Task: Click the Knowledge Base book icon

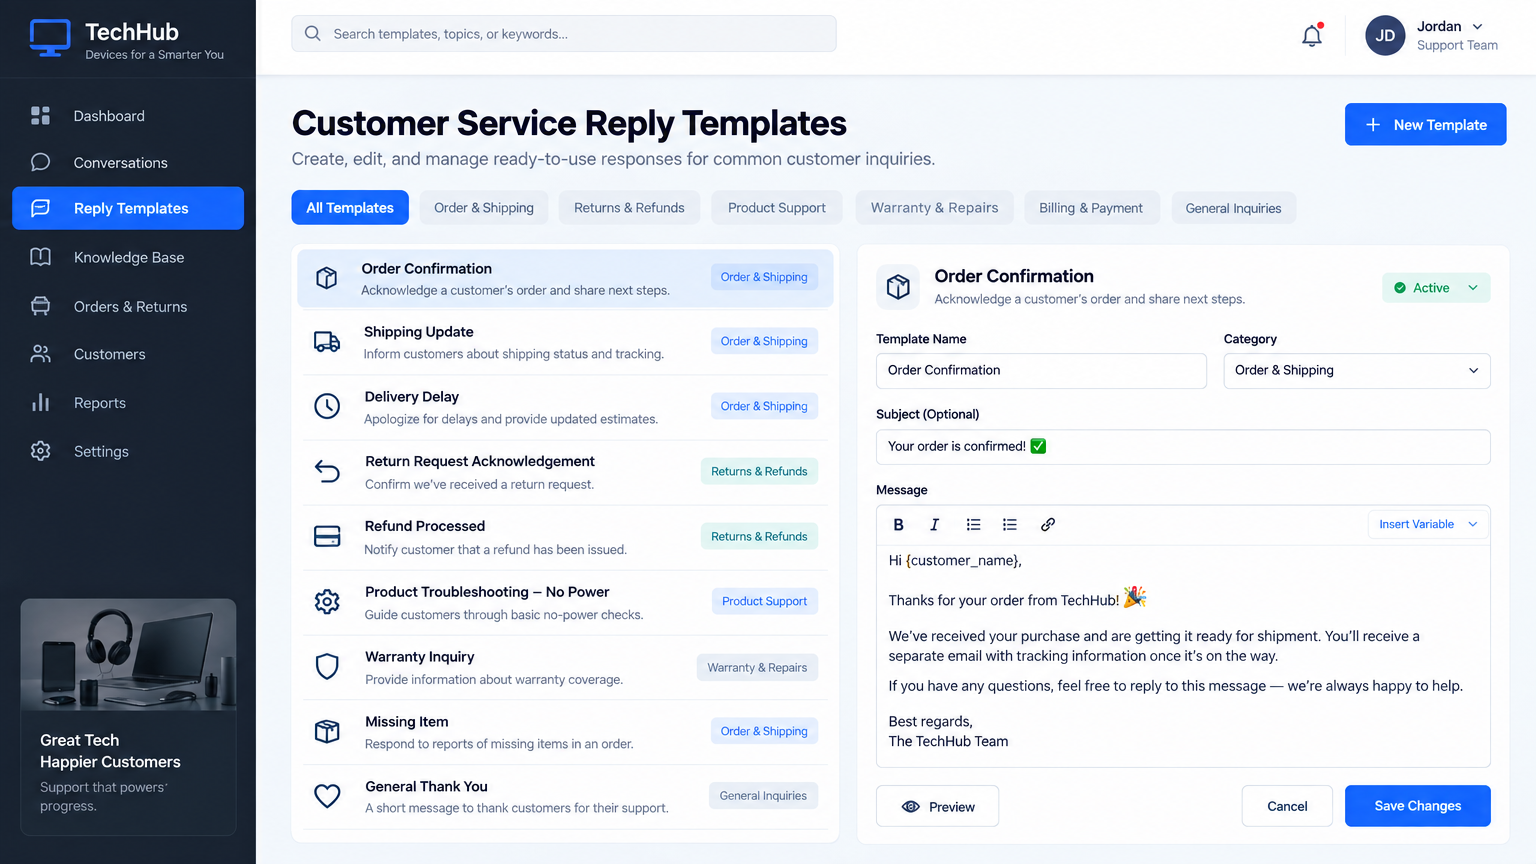Action: point(40,257)
